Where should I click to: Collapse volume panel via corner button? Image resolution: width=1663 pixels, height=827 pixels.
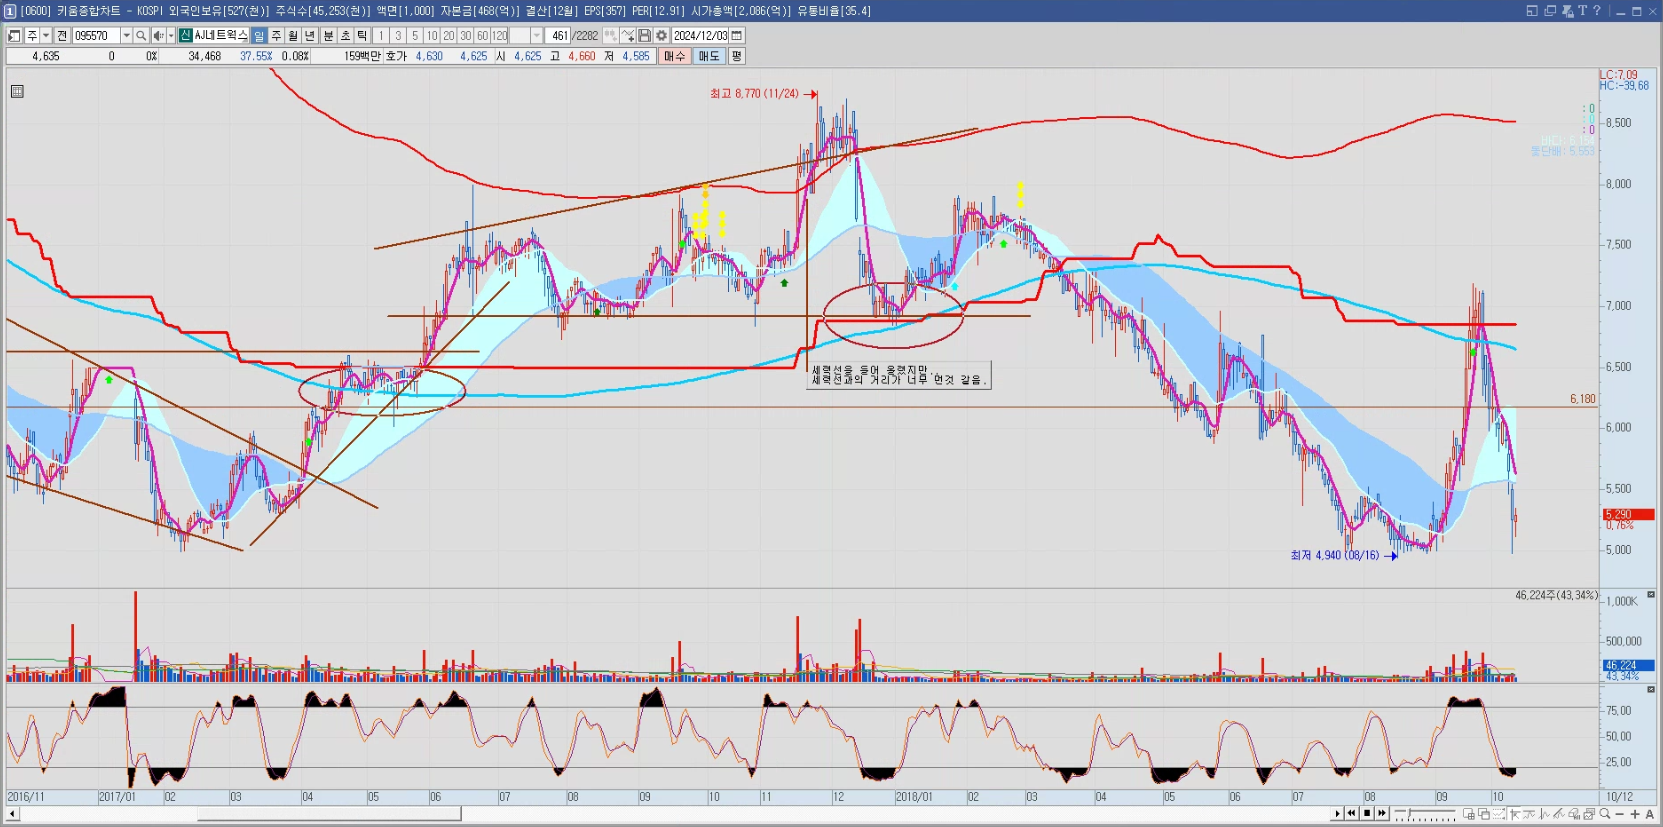[1651, 594]
